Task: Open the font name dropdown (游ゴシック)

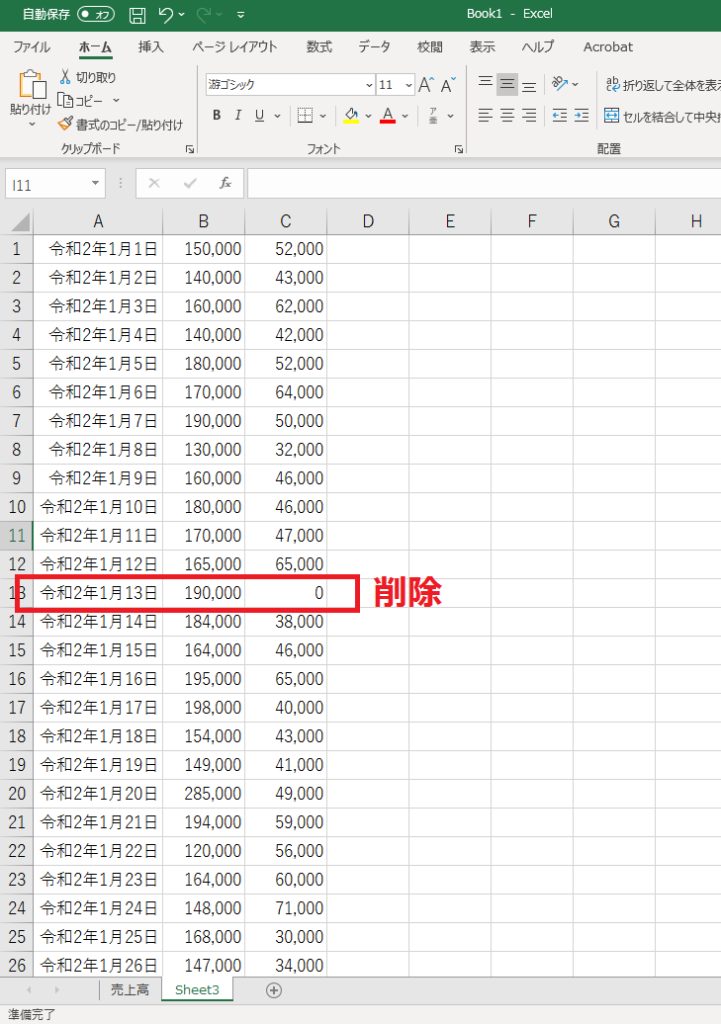Action: tap(290, 85)
